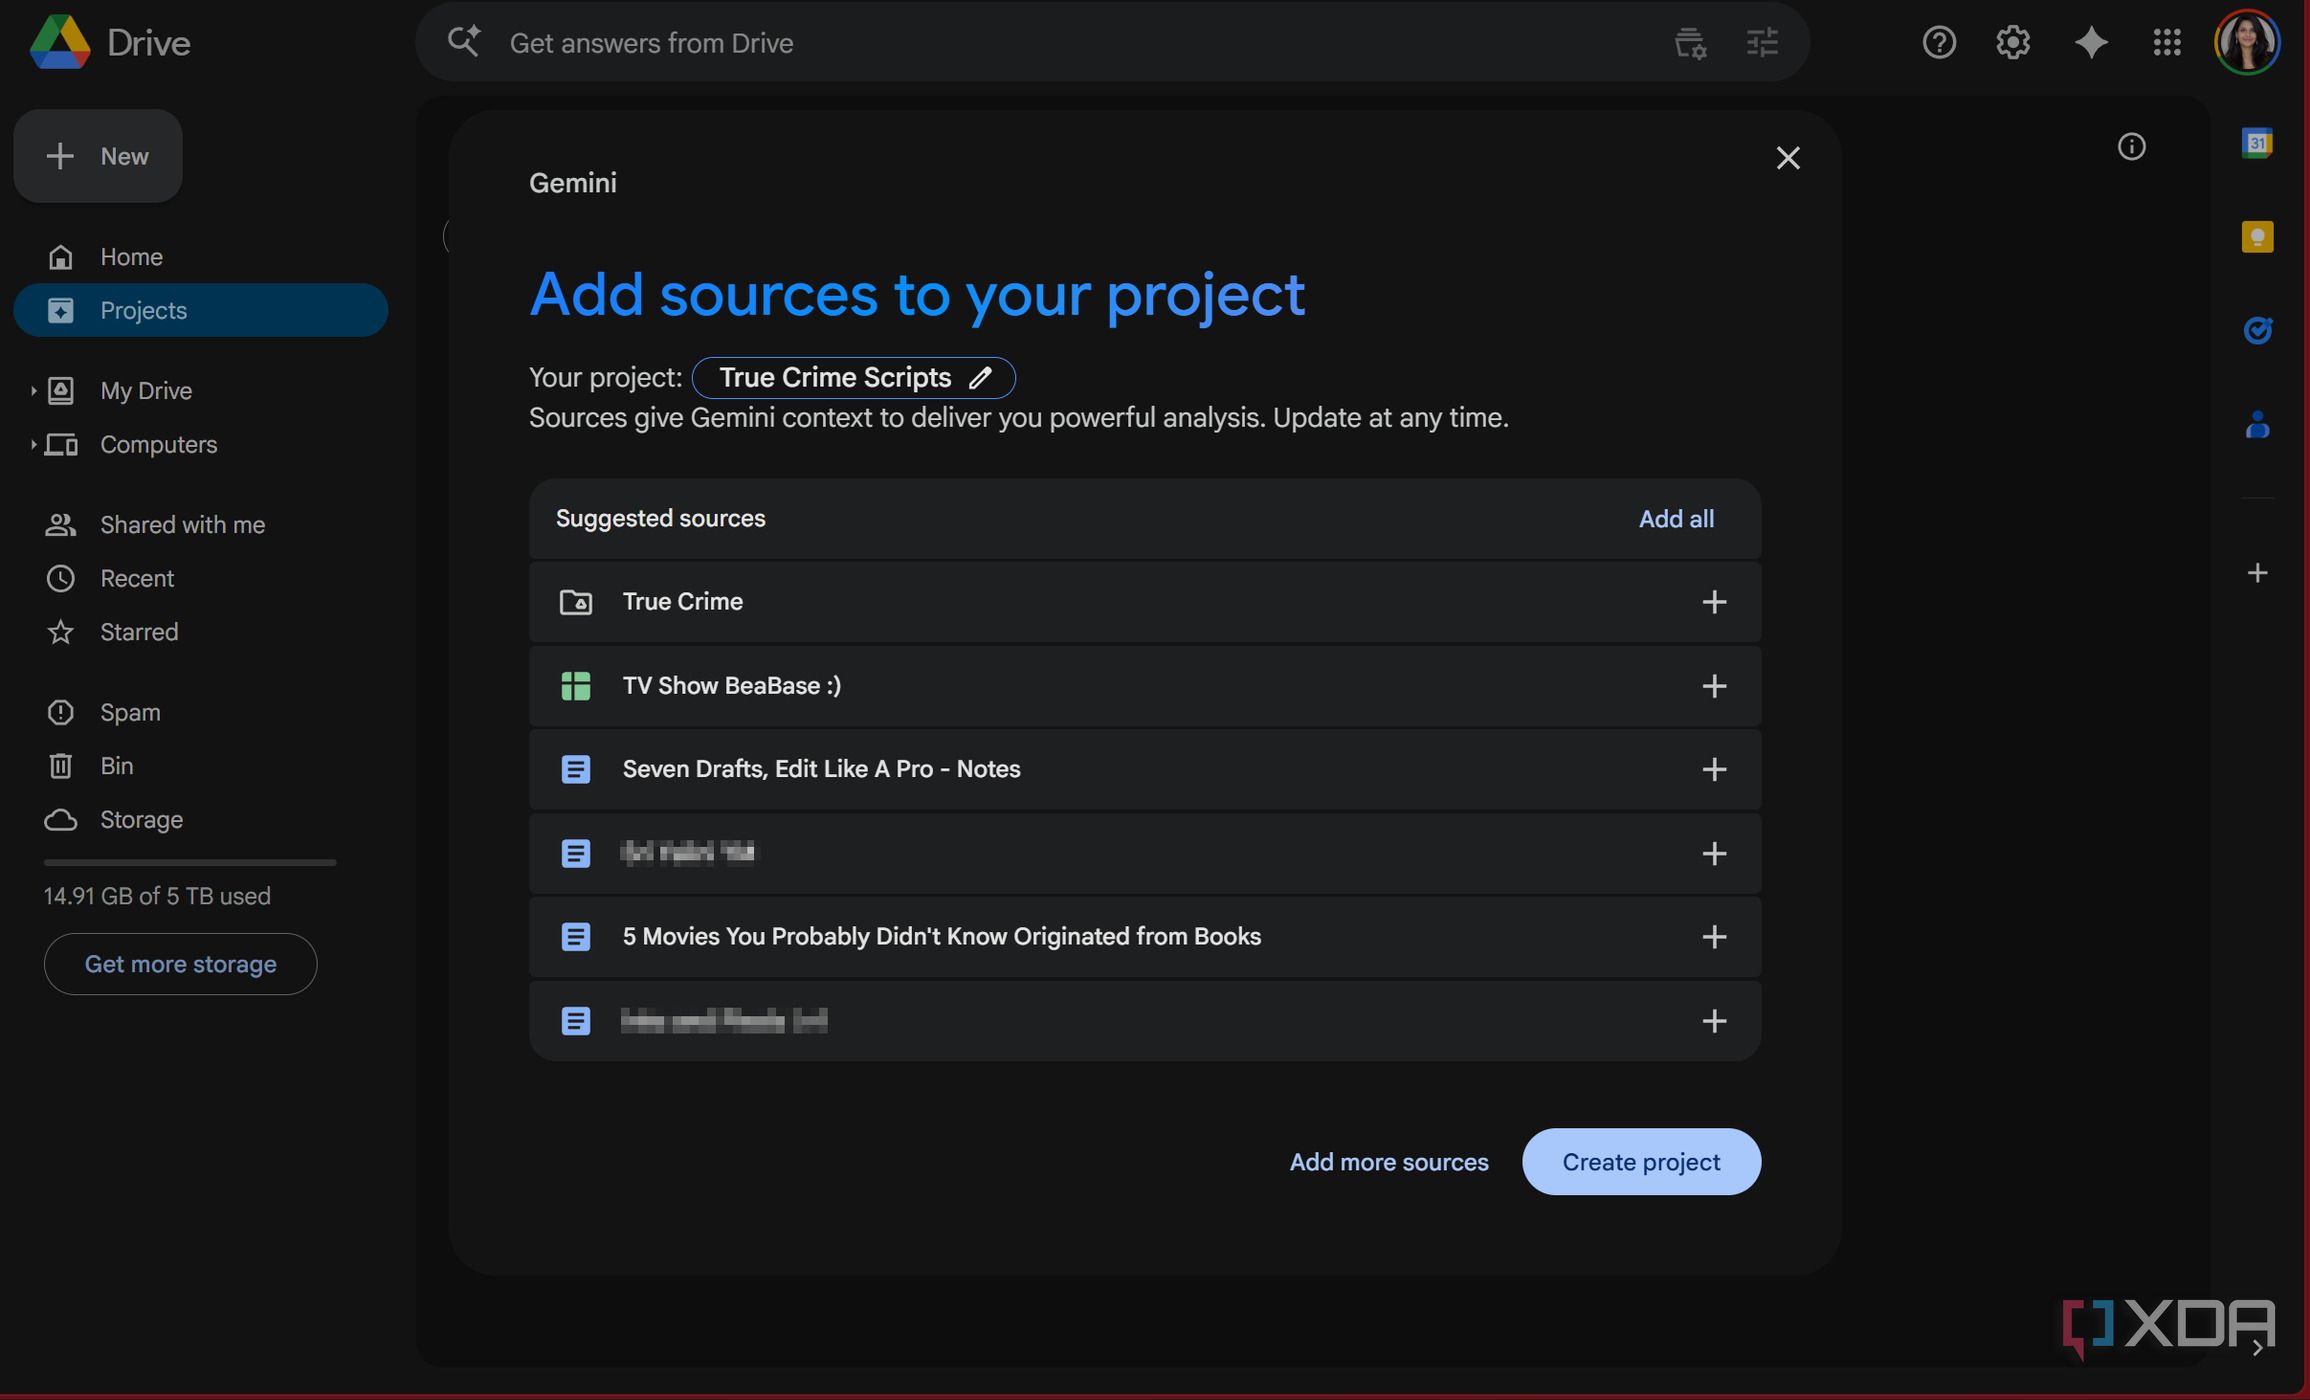Add the last blurred document in list
Viewport: 2310px width, 1400px height.
1714,1021
